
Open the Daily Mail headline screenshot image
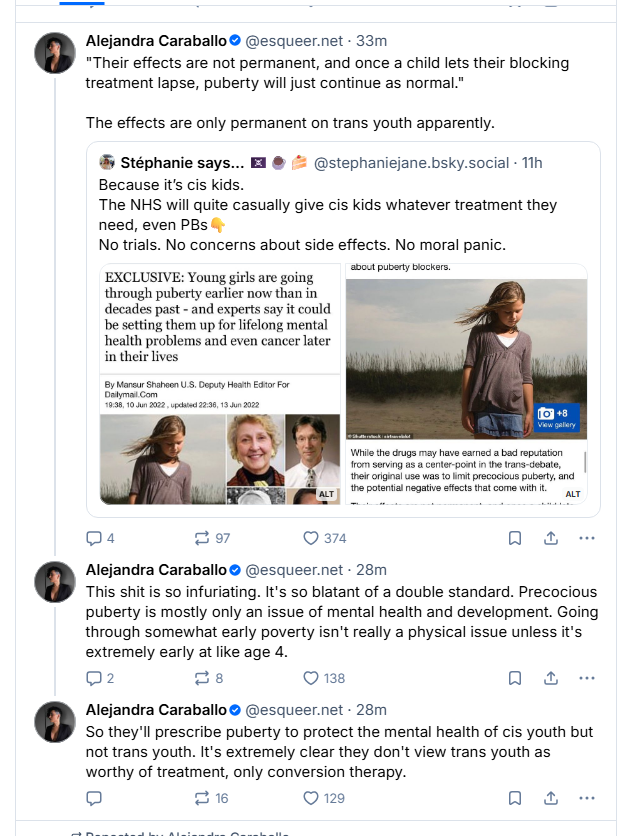(220, 384)
